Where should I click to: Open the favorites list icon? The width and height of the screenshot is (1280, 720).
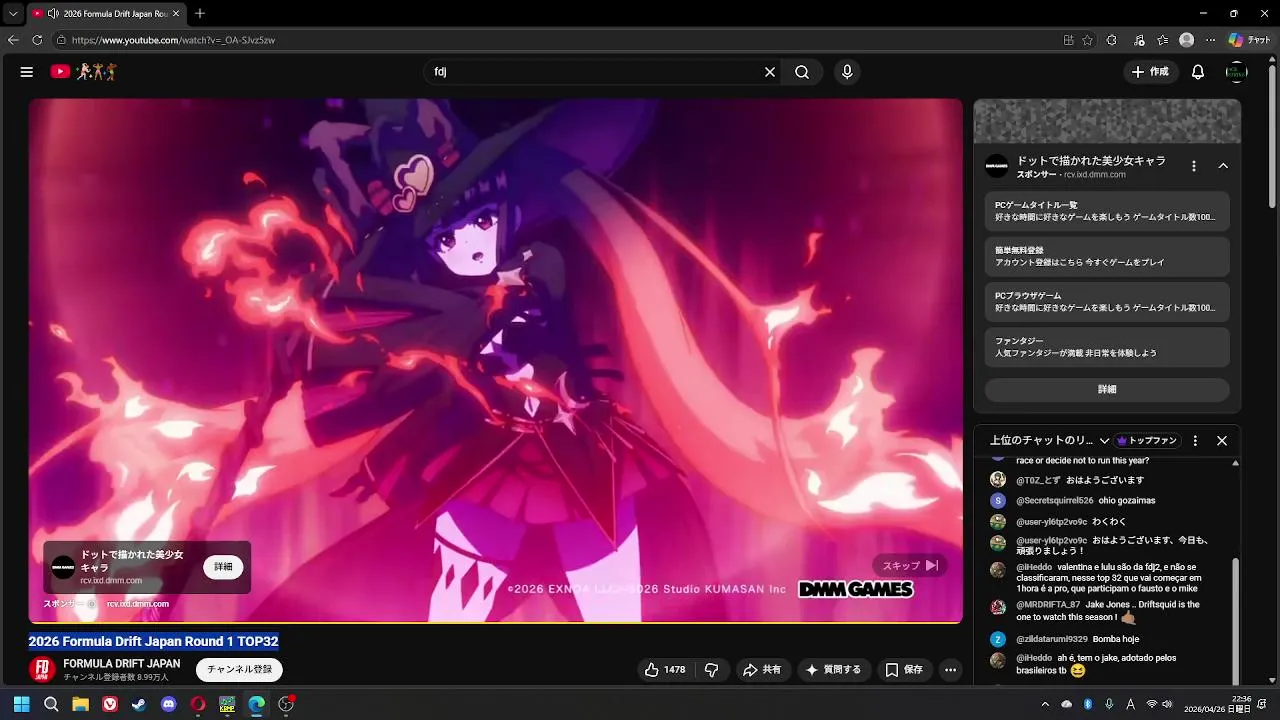pyautogui.click(x=1162, y=40)
